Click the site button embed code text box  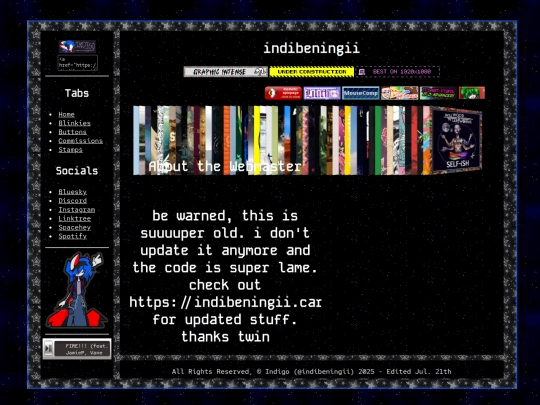77,63
